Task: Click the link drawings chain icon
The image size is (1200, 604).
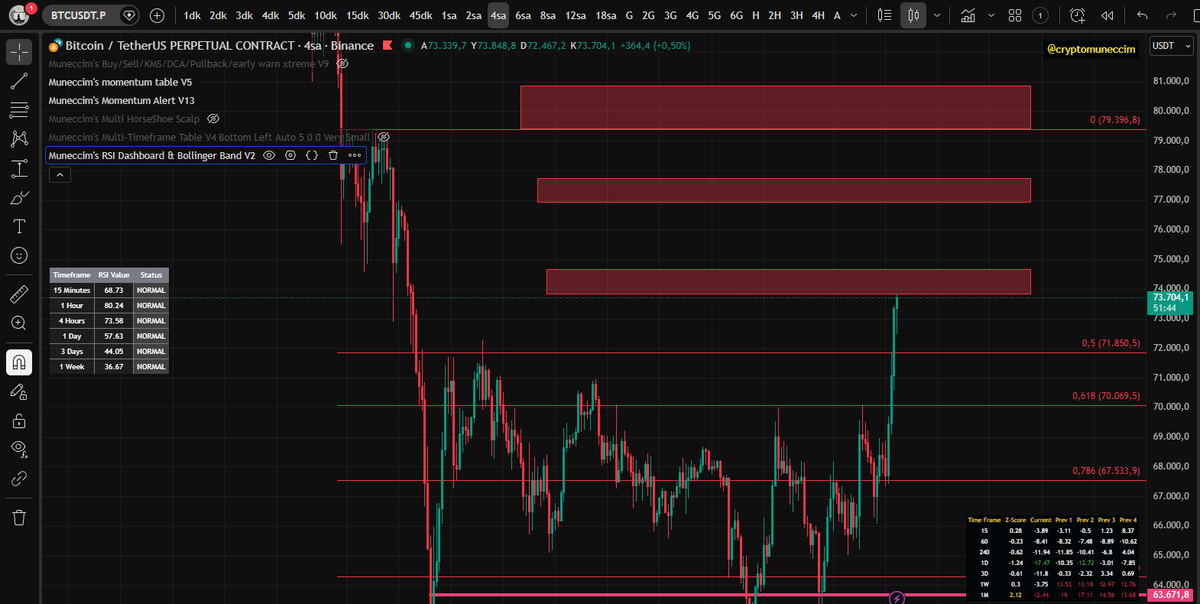Action: tap(18, 478)
